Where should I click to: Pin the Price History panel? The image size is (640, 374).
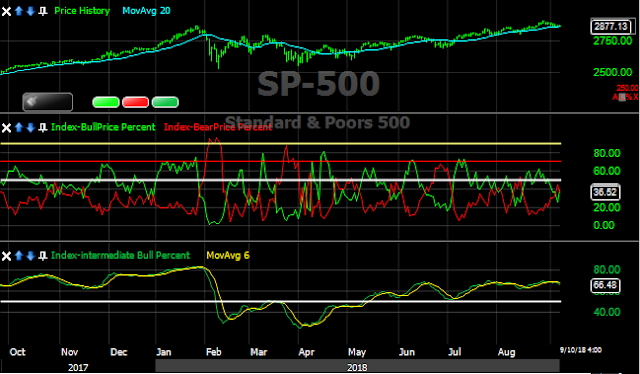pyautogui.click(x=42, y=11)
